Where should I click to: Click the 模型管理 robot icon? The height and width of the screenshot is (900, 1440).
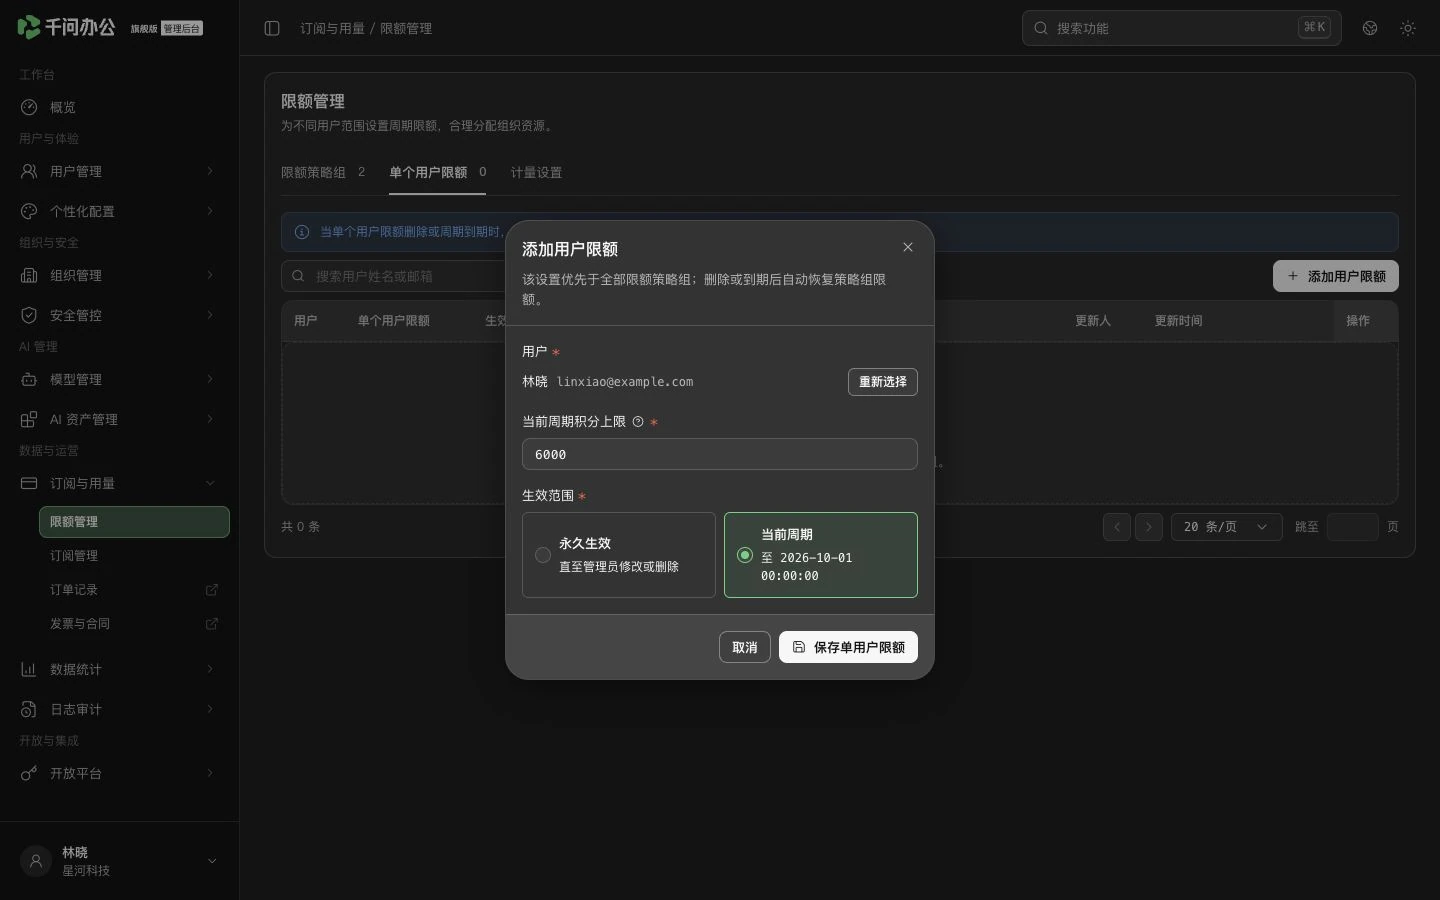pyautogui.click(x=29, y=379)
